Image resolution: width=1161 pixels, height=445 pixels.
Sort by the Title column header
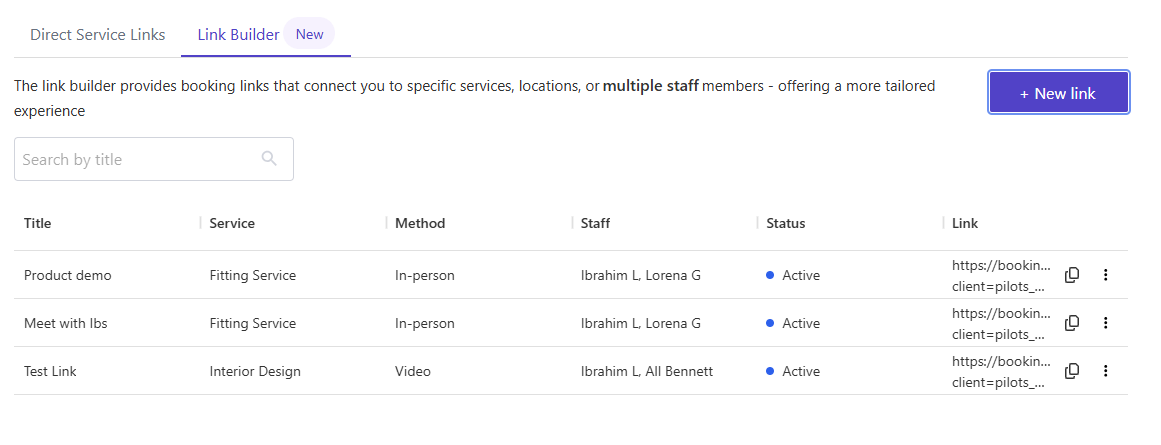click(x=38, y=223)
